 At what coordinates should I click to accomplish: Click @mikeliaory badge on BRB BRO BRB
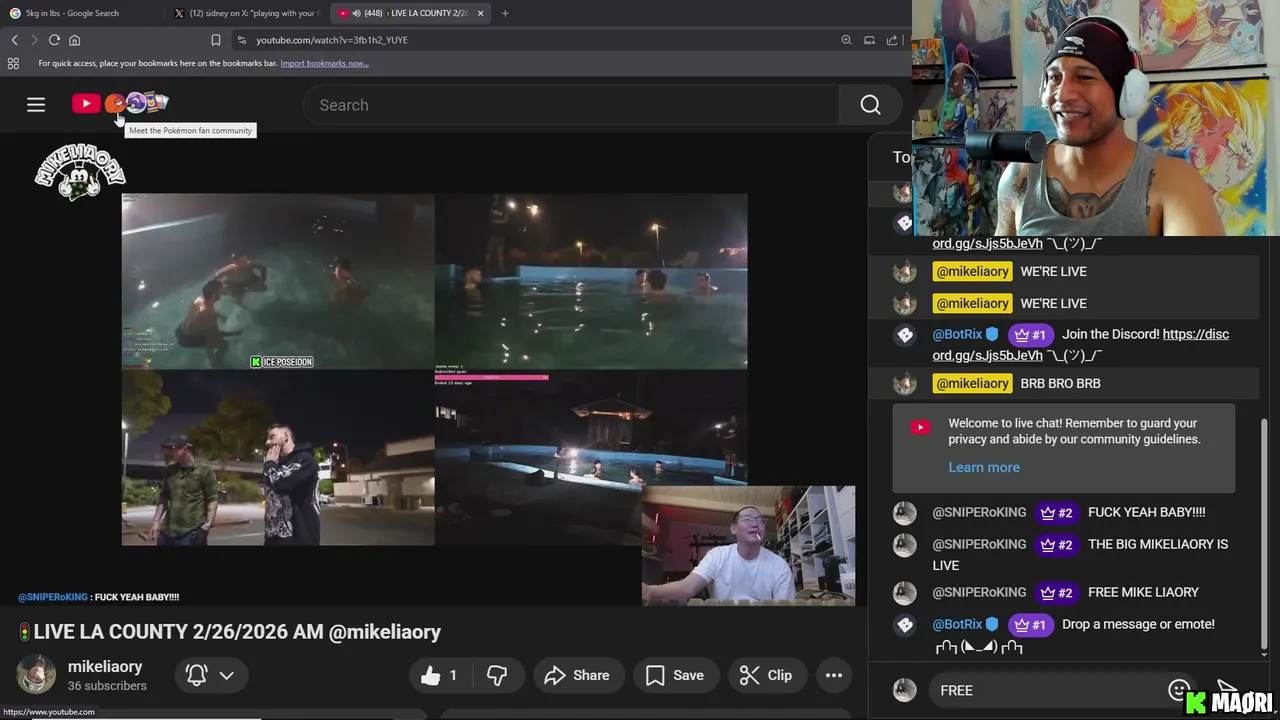pos(973,383)
